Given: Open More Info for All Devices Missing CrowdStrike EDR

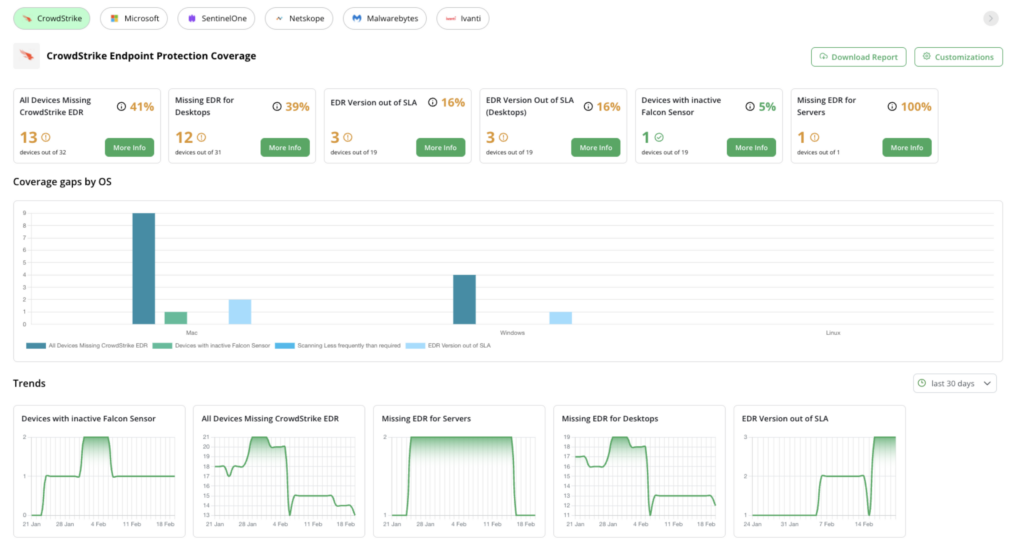Looking at the screenshot, I should click(x=129, y=148).
